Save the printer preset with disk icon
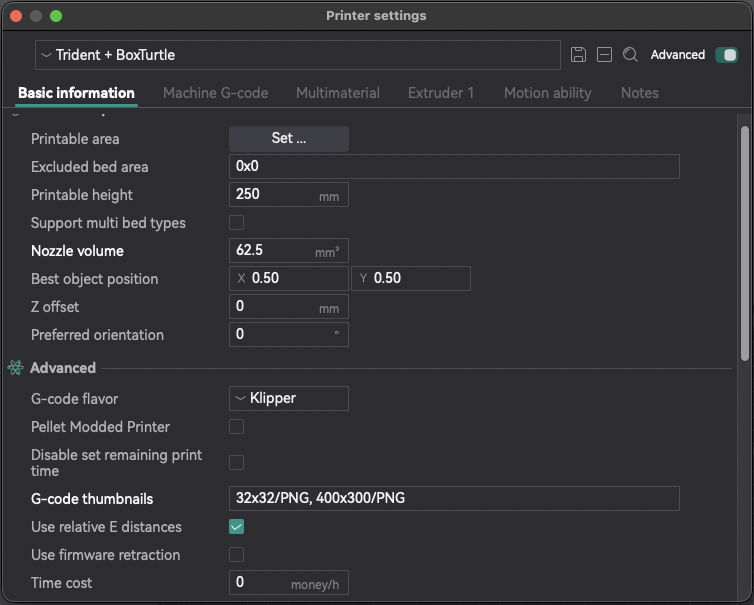 tap(578, 55)
